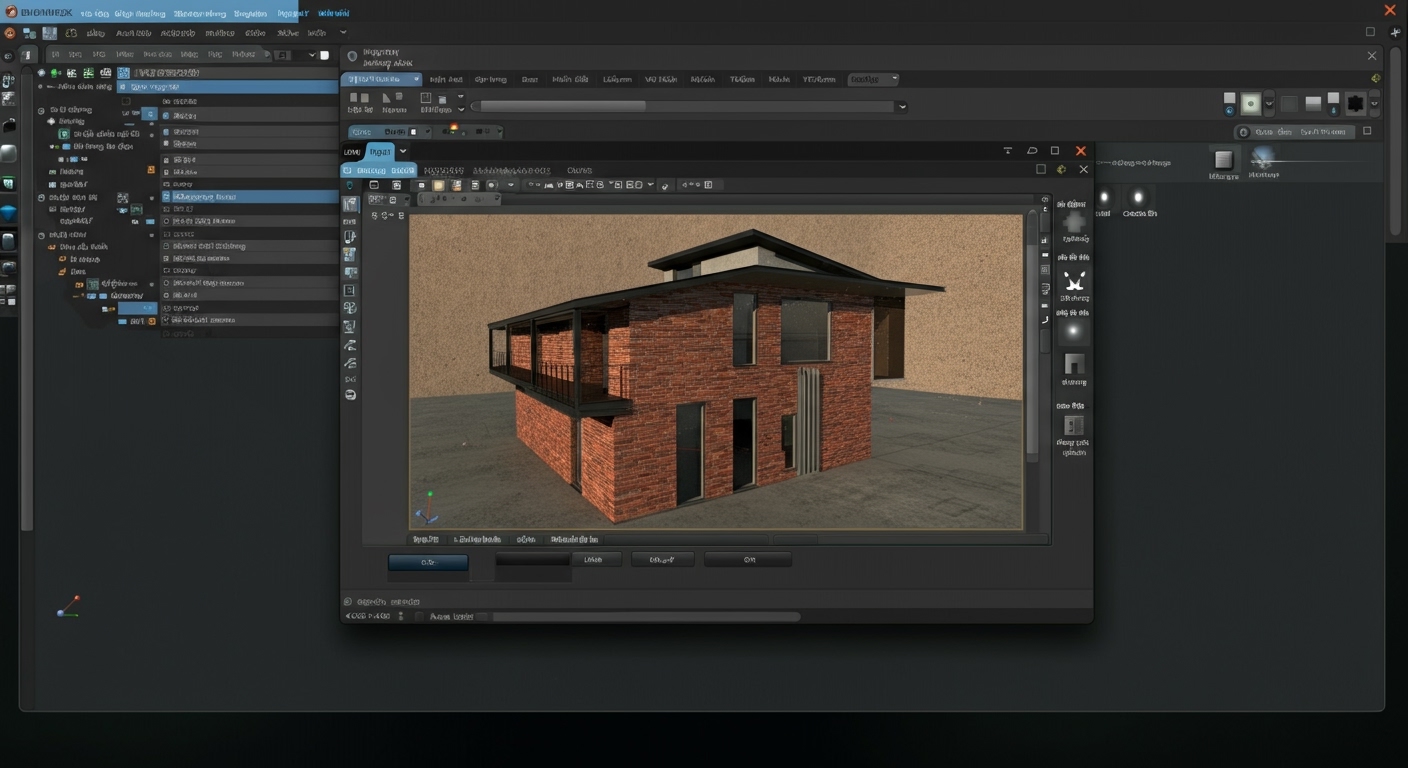Viewport: 1408px width, 768px height.
Task: Click the light green square swatch in top-right toolbar
Action: point(1250,103)
